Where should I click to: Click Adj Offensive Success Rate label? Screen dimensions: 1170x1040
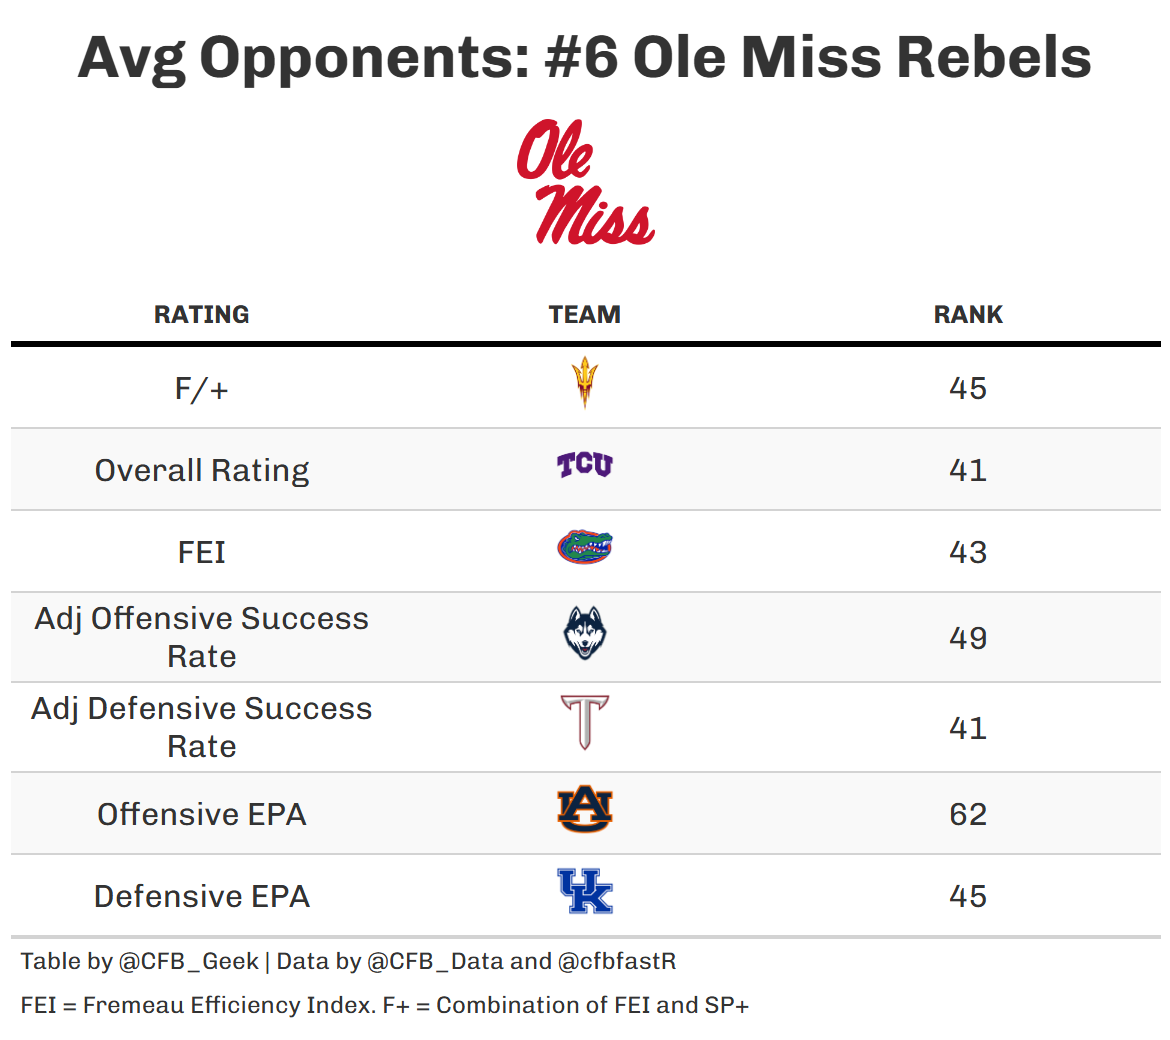click(x=202, y=637)
